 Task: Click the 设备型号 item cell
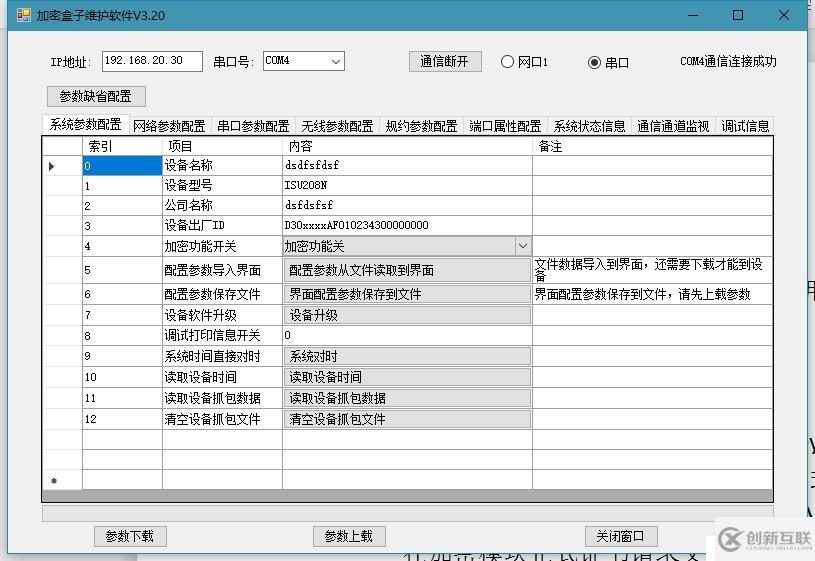222,186
